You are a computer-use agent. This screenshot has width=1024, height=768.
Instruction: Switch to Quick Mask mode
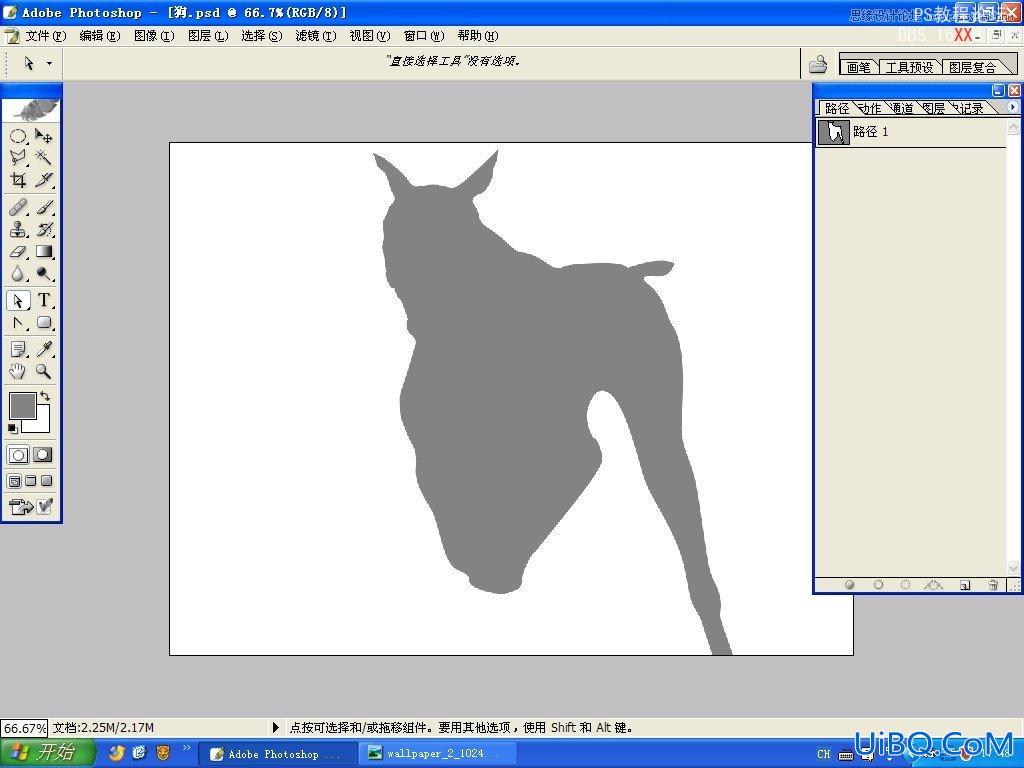[43, 455]
